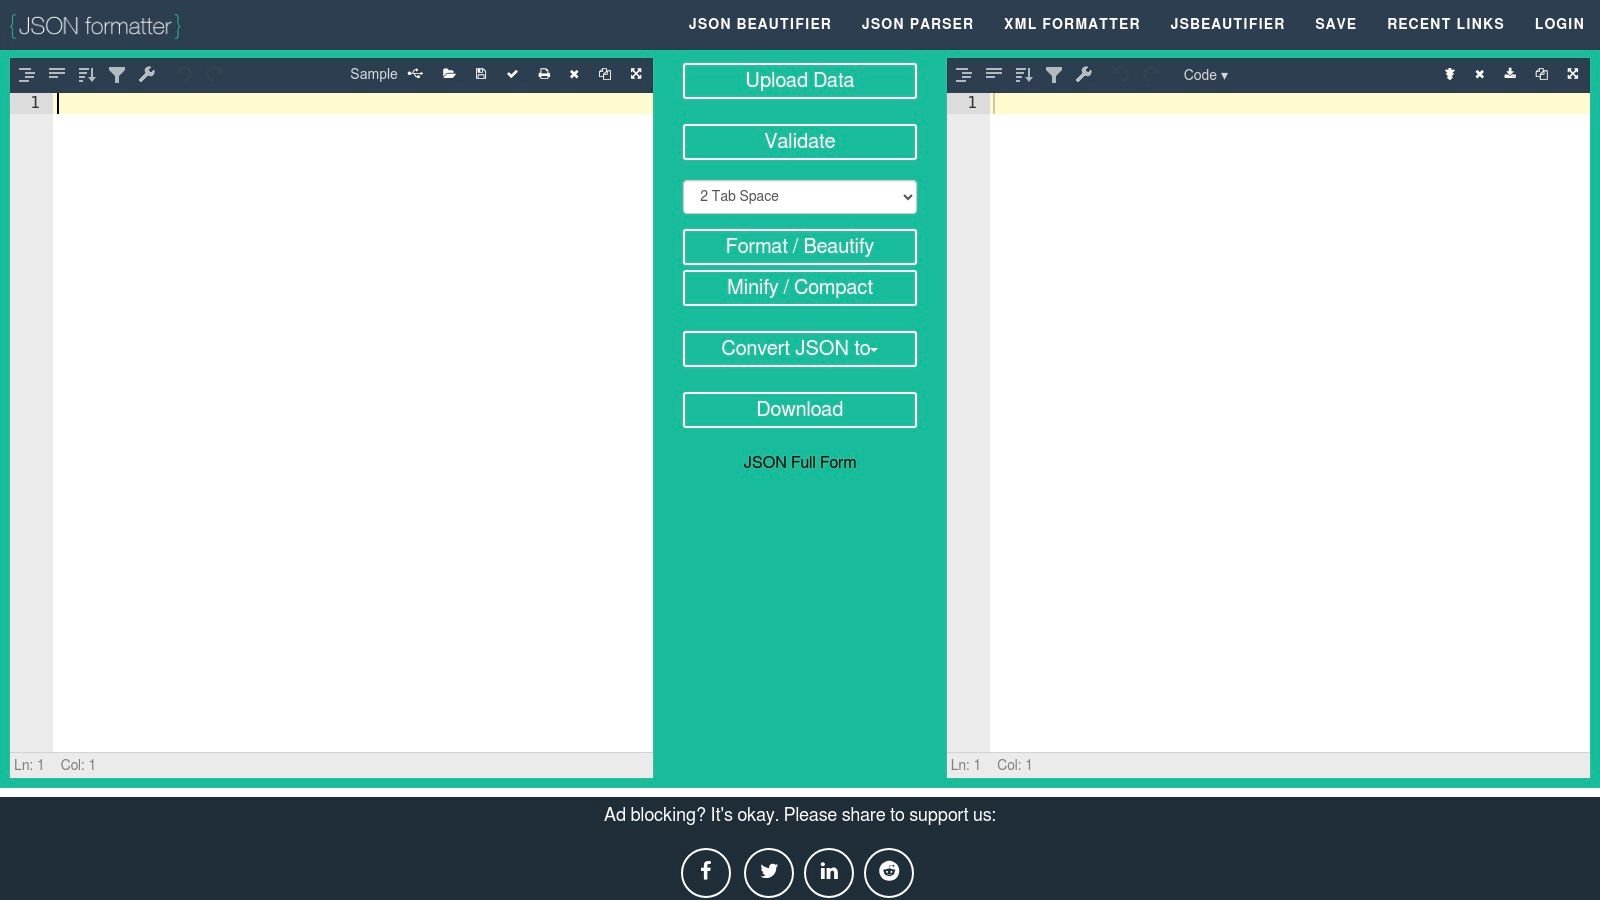Open the indentation spacing dropdown
The width and height of the screenshot is (1600, 900).
pyautogui.click(x=799, y=196)
